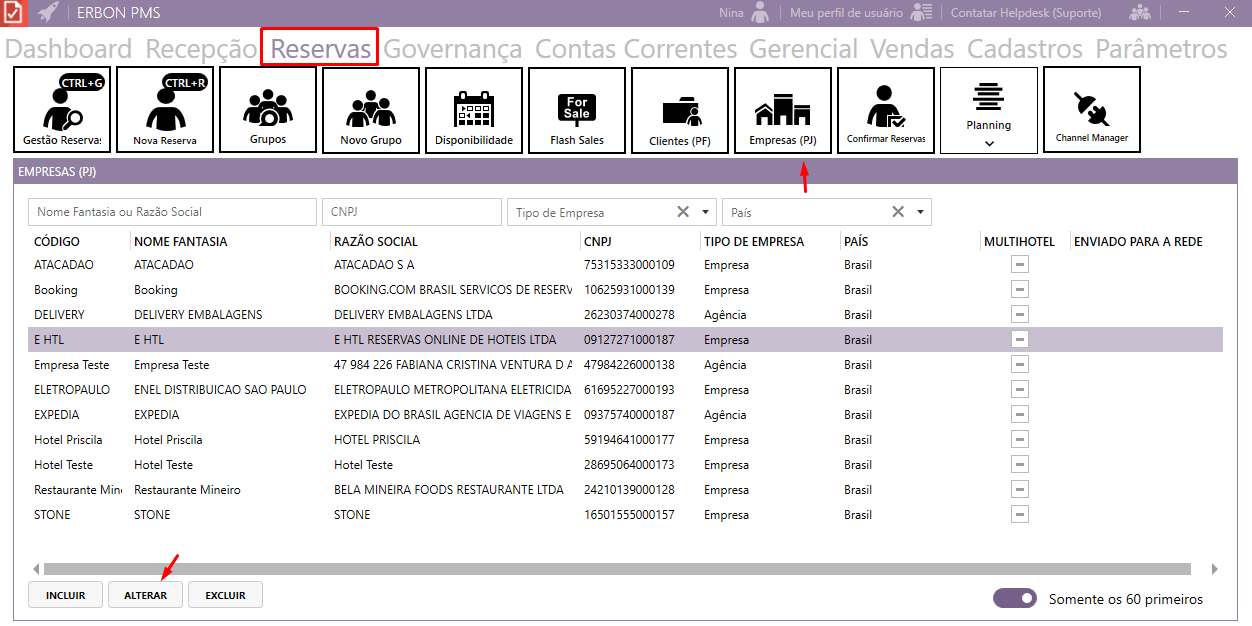Toggle Multihotel checkbox for STONE row
Screen dimensions: 1252x626
[x=1020, y=515]
